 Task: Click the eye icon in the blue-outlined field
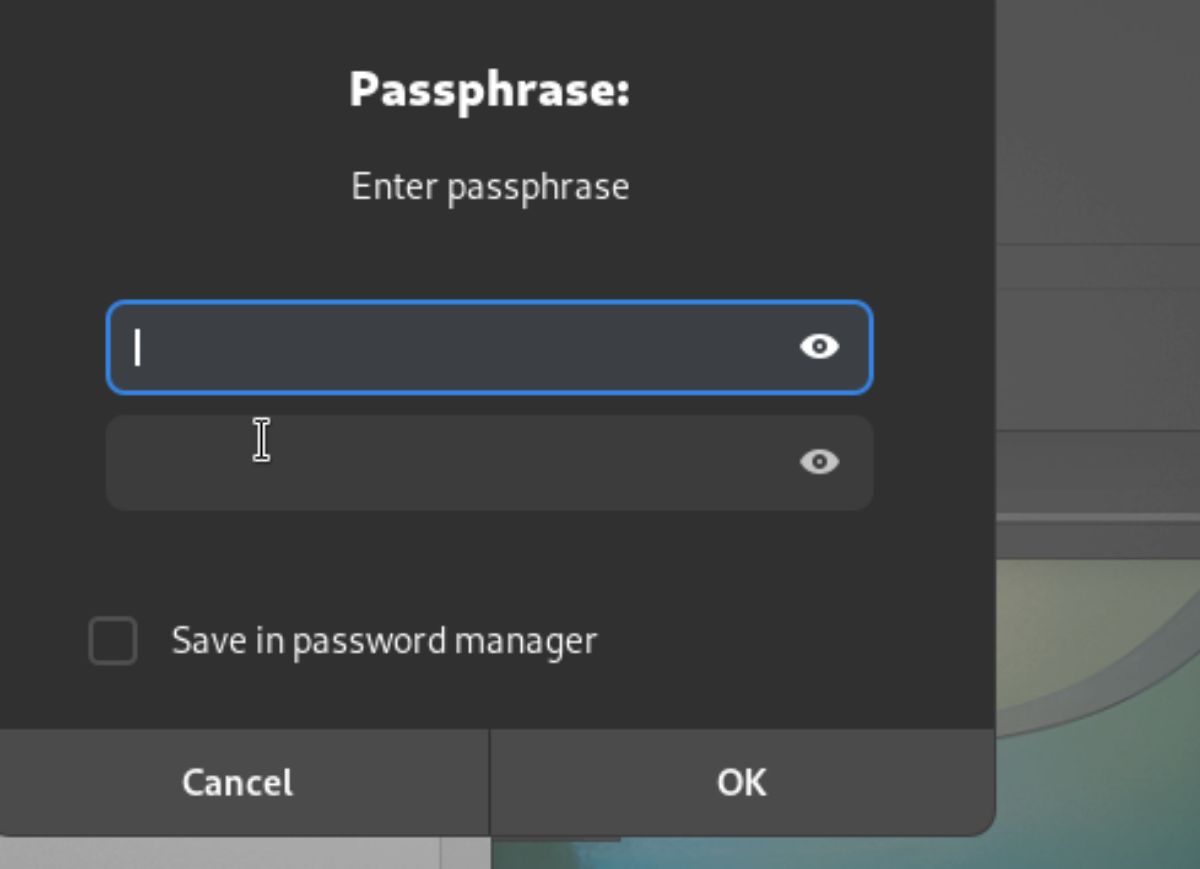point(819,346)
